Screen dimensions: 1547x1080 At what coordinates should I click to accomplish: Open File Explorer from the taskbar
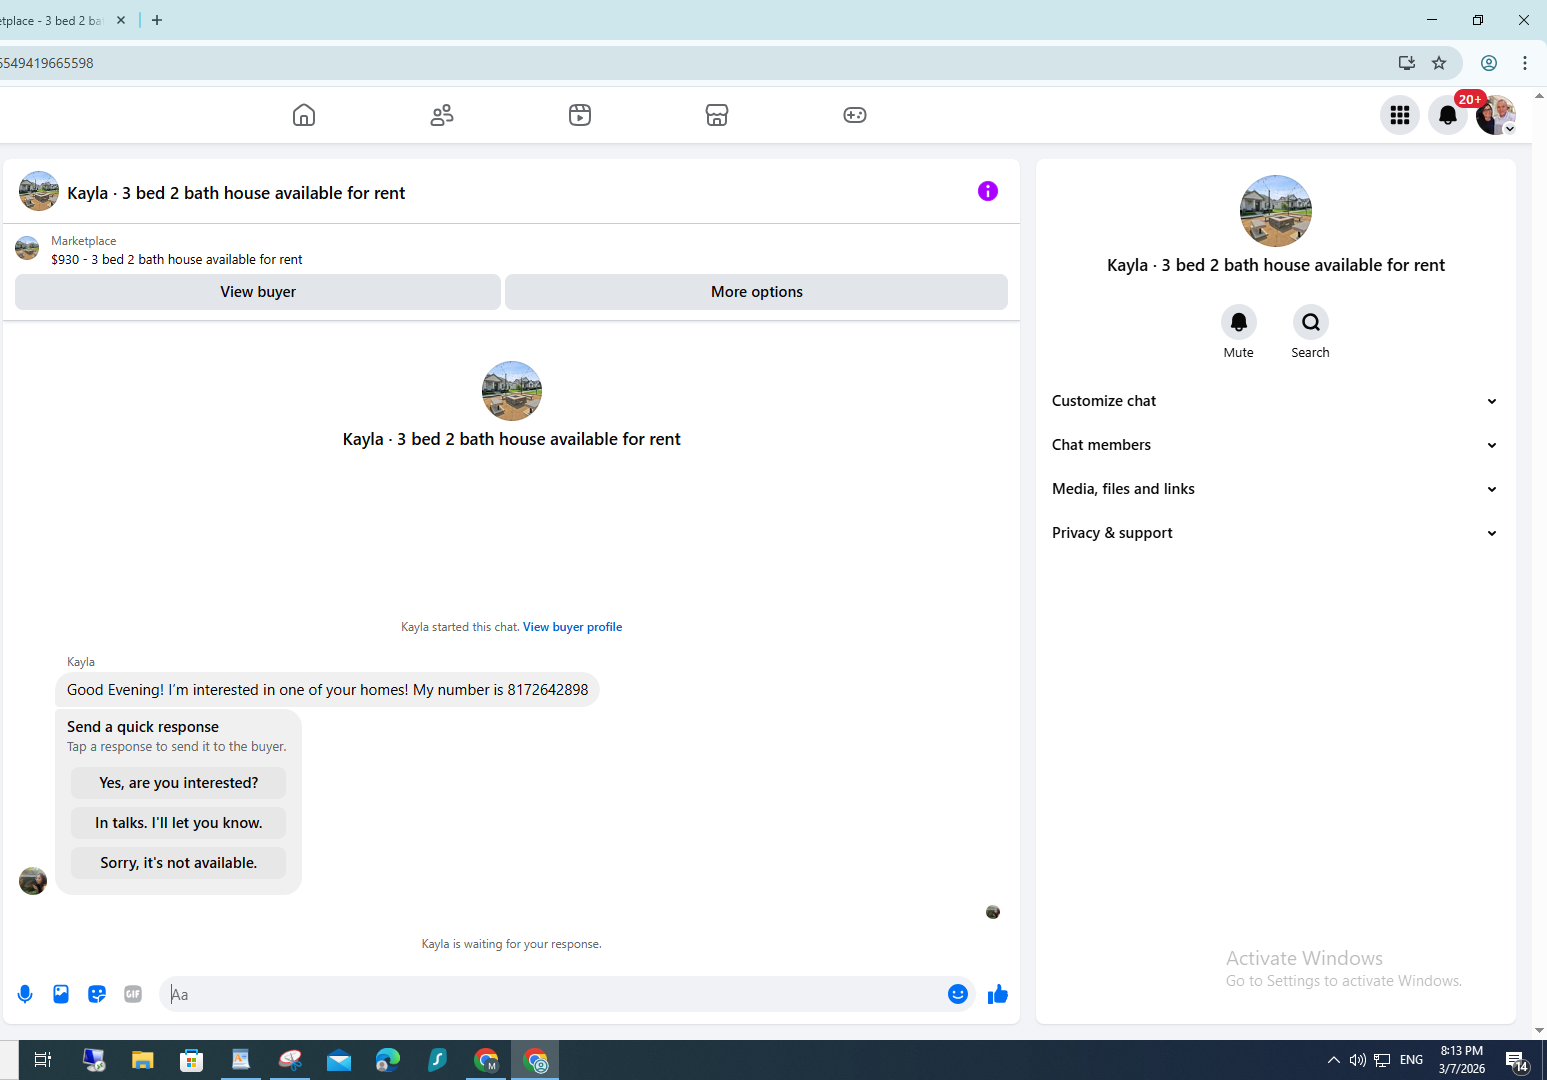click(142, 1060)
